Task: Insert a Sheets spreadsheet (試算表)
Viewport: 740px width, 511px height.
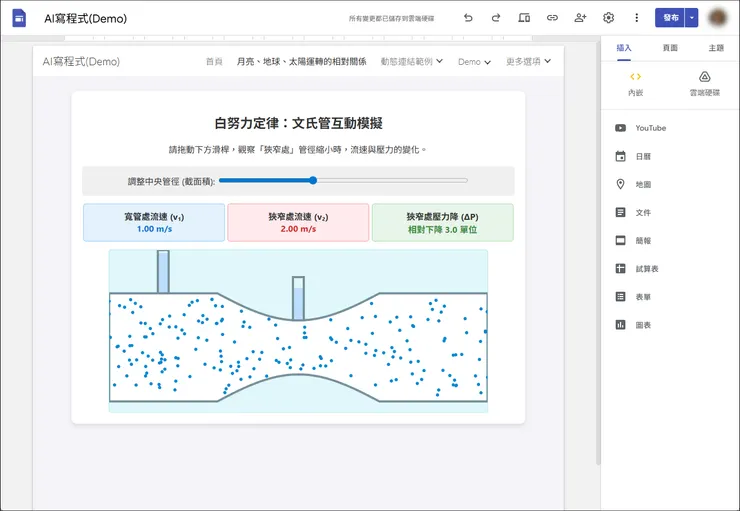Action: pos(637,268)
